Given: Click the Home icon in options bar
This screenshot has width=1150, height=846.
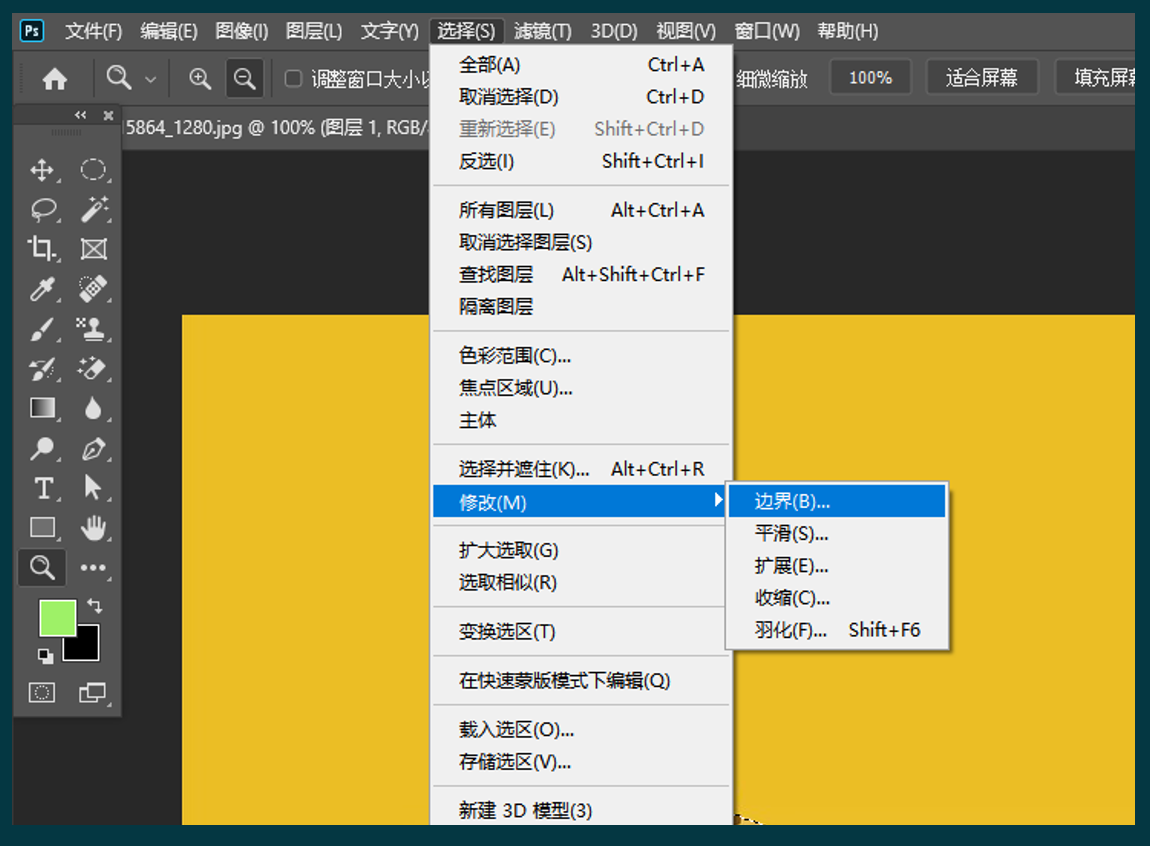Looking at the screenshot, I should point(54,79).
